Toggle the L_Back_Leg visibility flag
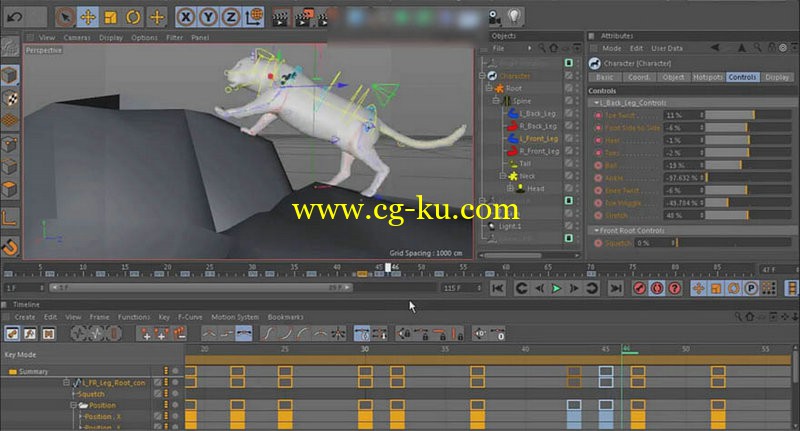Screen dimensions: 800x431 pyautogui.click(x=568, y=113)
